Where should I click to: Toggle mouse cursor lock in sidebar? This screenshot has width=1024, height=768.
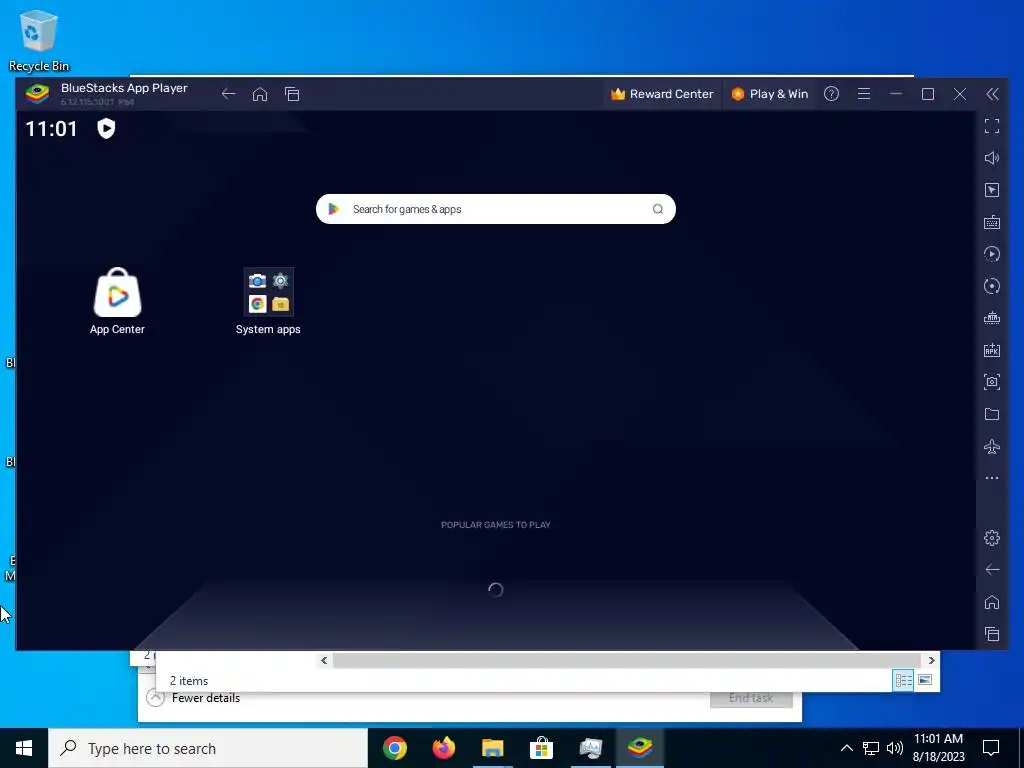click(992, 190)
